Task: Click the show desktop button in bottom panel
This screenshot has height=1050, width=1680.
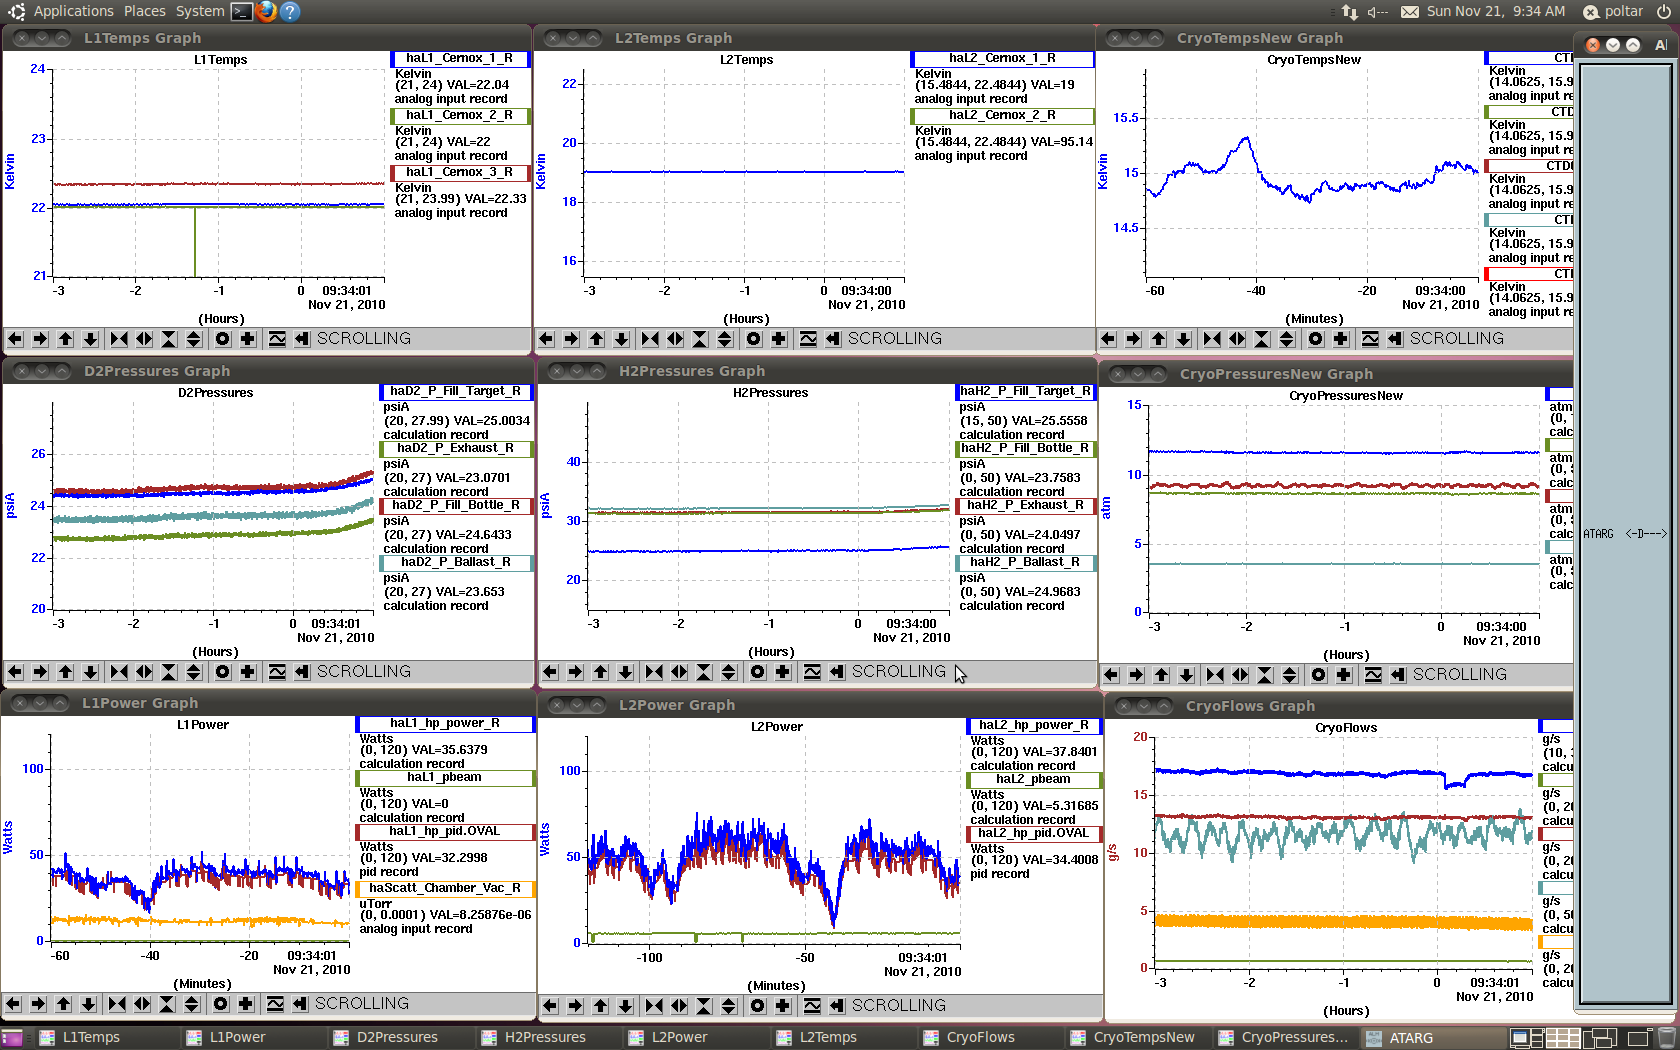Action: tap(11, 1038)
